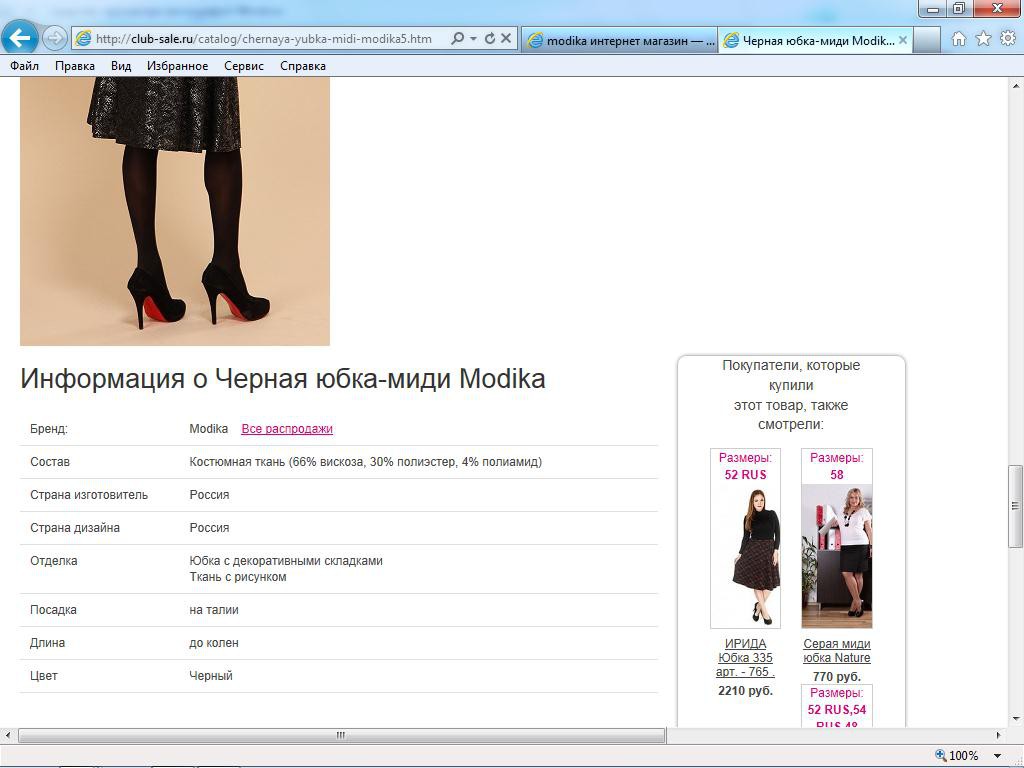The height and width of the screenshot is (768, 1024).
Task: Click the browser Back arrow button
Action: click(x=20, y=38)
